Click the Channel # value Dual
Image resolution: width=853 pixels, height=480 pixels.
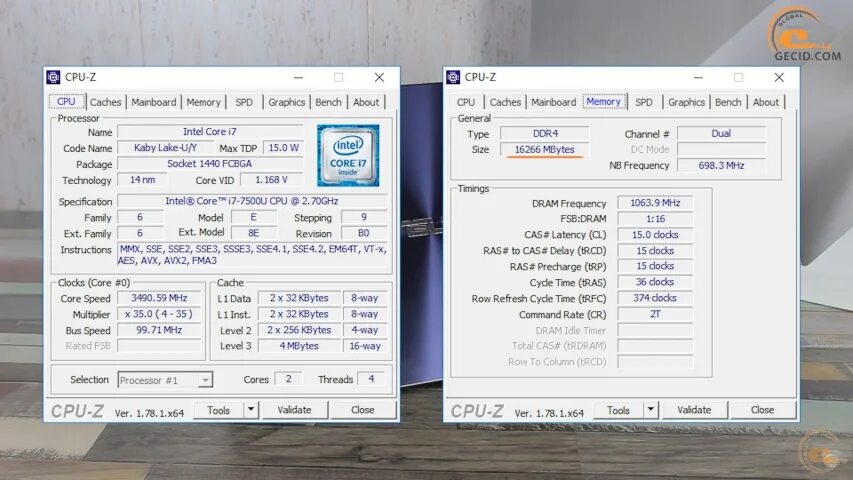tap(721, 134)
